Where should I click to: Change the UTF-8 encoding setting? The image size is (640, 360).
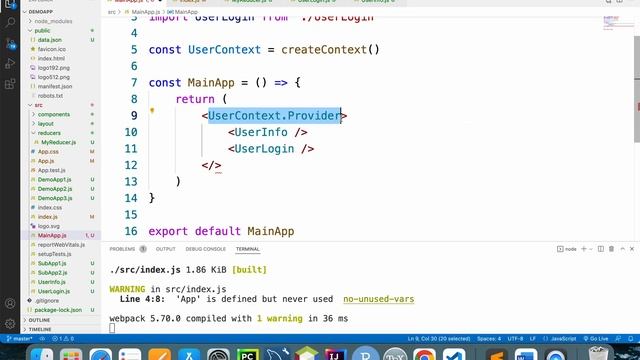[515, 339]
